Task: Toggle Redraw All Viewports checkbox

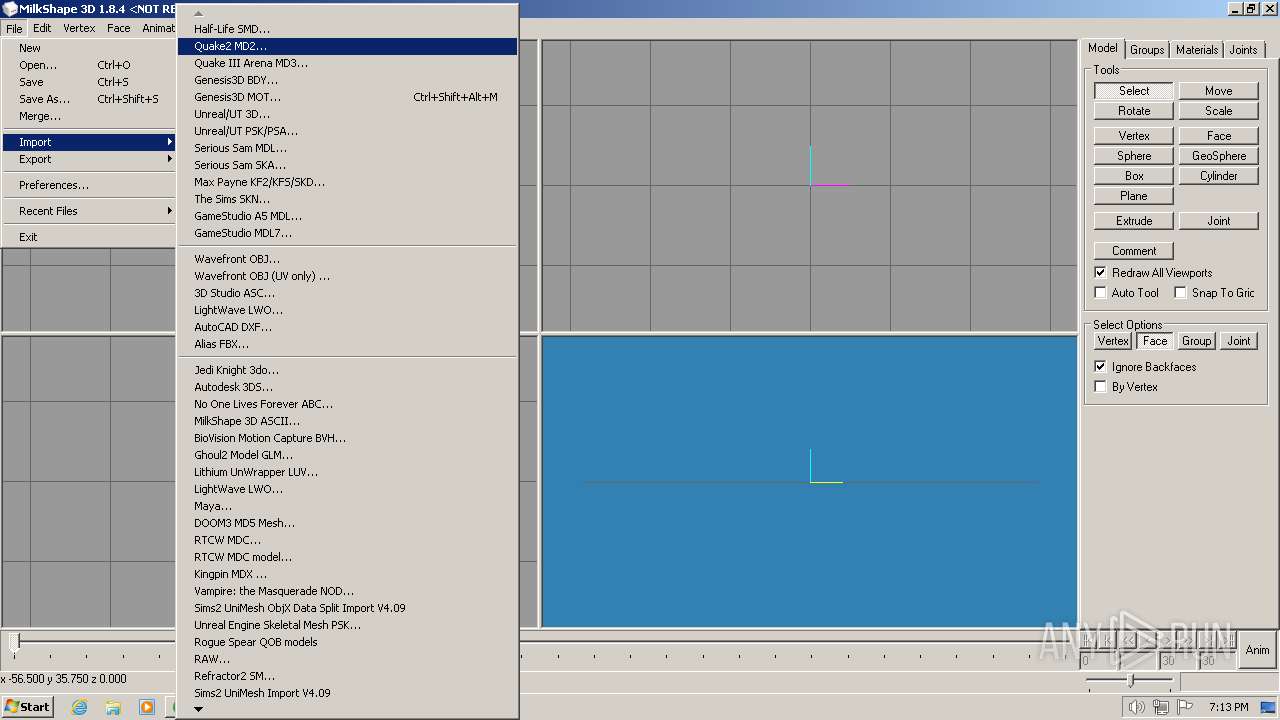Action: tap(1101, 273)
